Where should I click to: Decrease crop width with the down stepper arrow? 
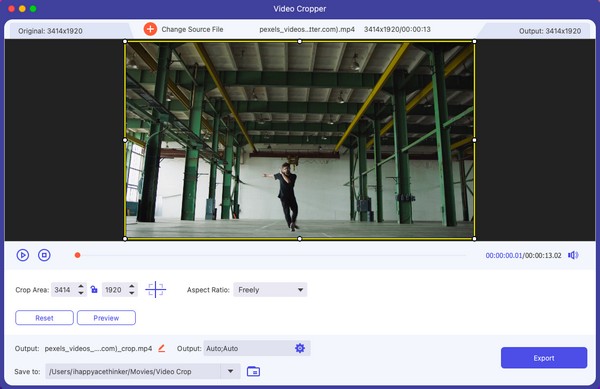(81, 293)
